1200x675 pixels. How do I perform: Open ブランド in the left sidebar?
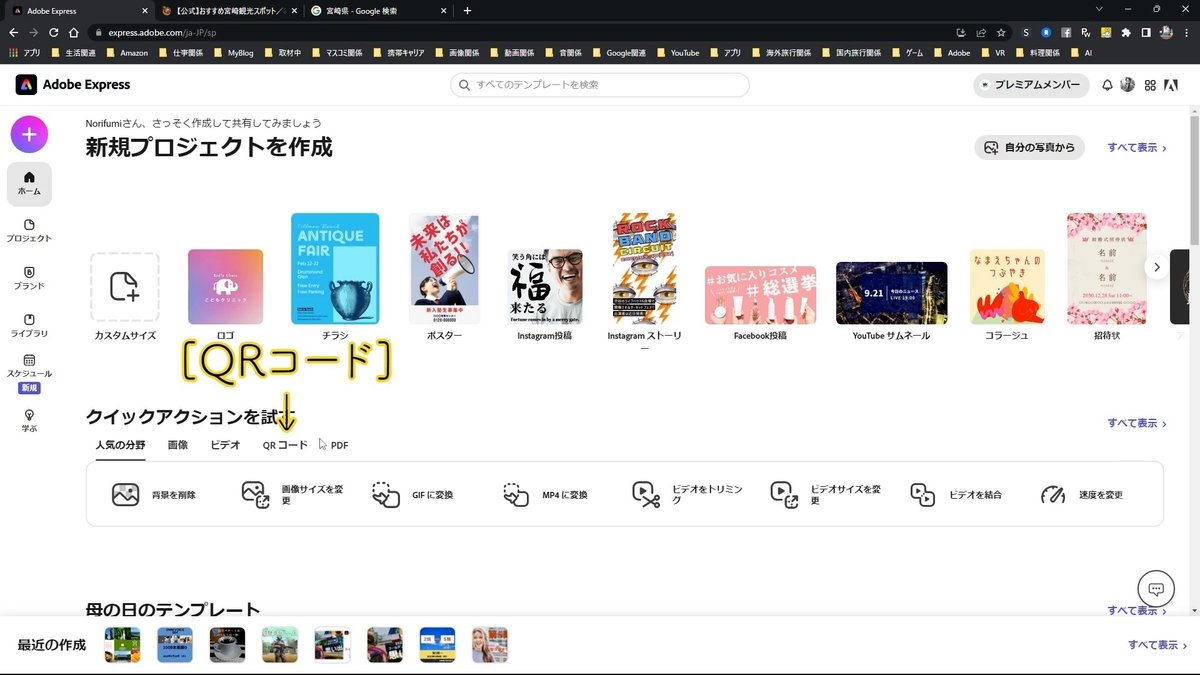(x=29, y=278)
